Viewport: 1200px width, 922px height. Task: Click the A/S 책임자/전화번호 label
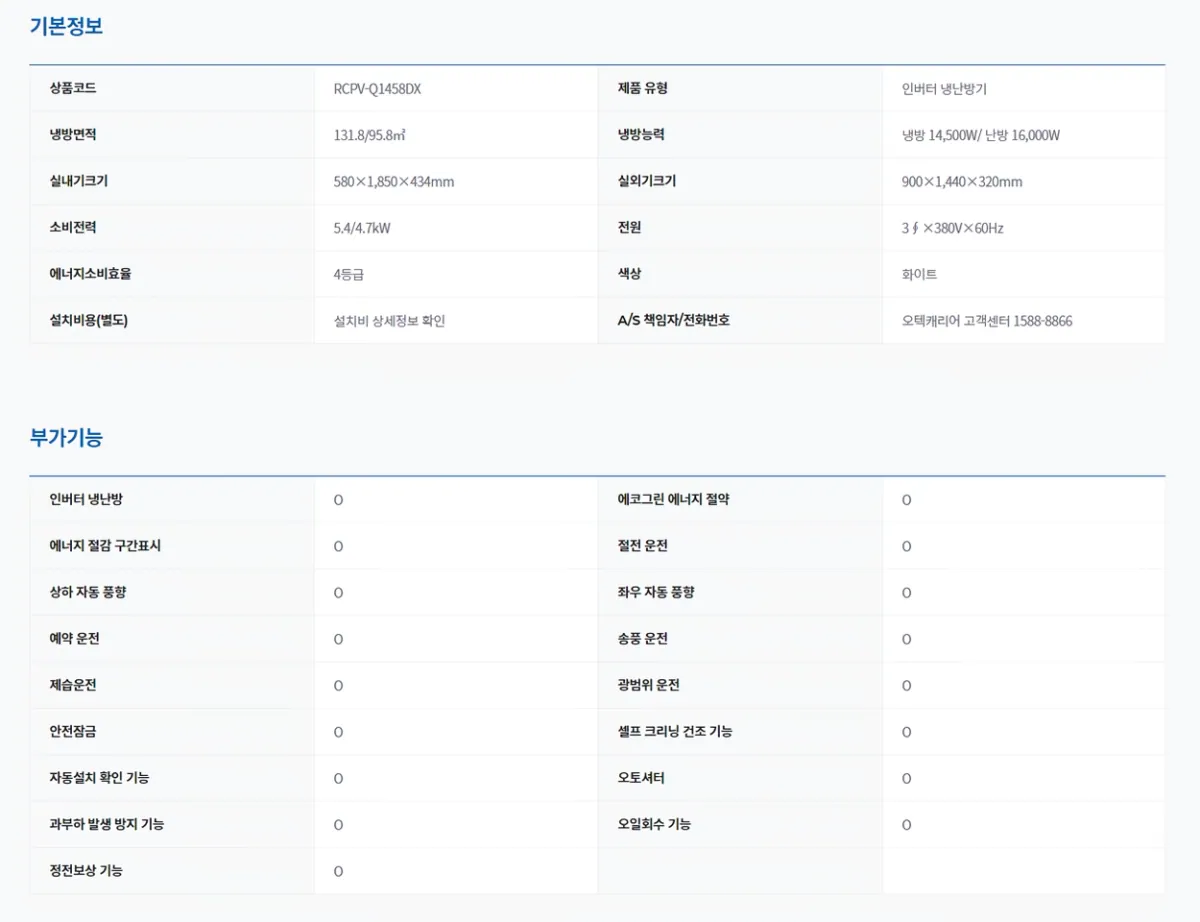pyautogui.click(x=674, y=320)
